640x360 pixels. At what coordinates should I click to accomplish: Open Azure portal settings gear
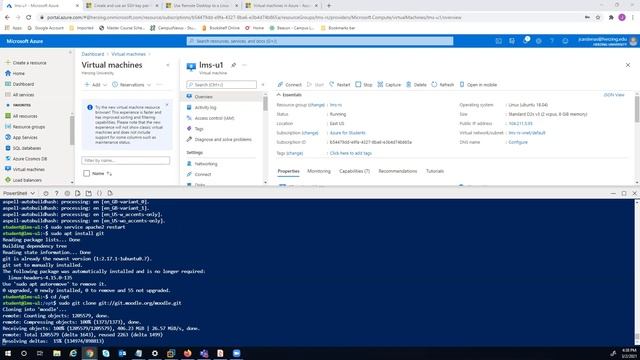539,41
